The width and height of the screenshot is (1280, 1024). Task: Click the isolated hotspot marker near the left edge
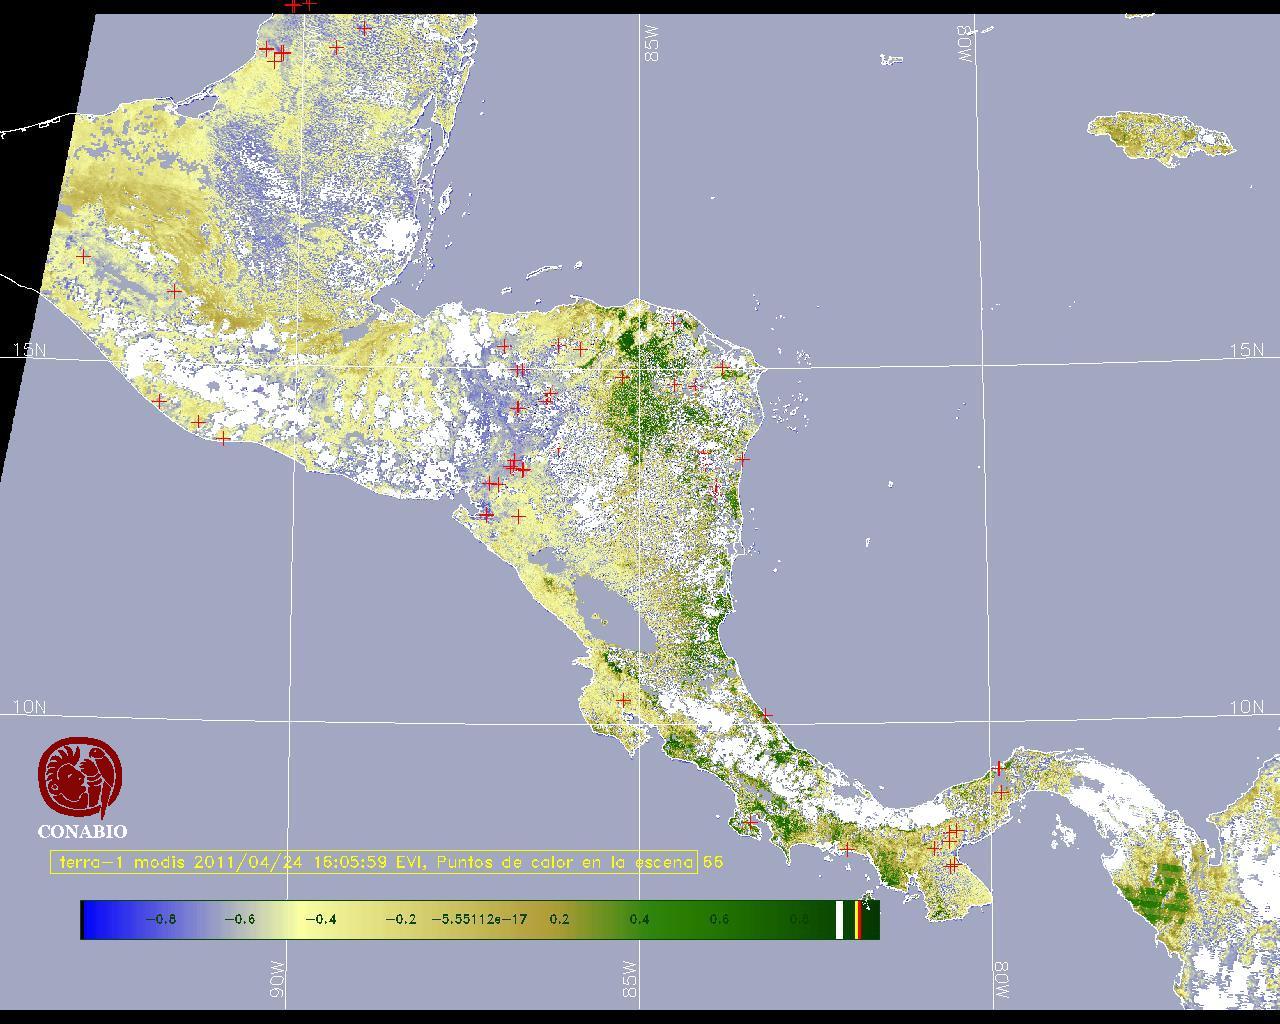point(83,257)
